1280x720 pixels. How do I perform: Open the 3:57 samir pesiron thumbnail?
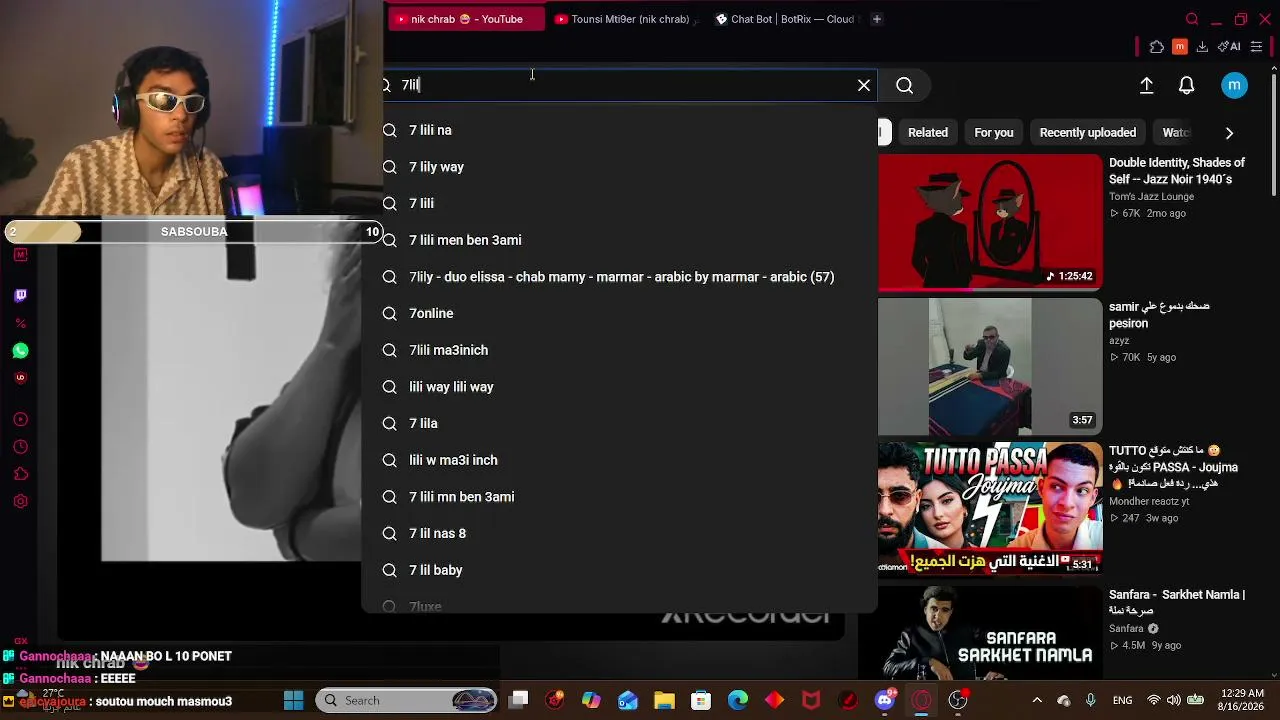[990, 367]
